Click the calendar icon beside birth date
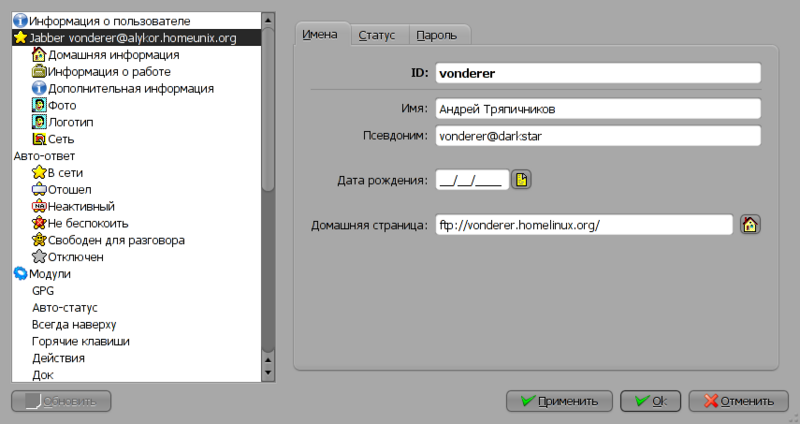Image resolution: width=800 pixels, height=424 pixels. coord(522,180)
